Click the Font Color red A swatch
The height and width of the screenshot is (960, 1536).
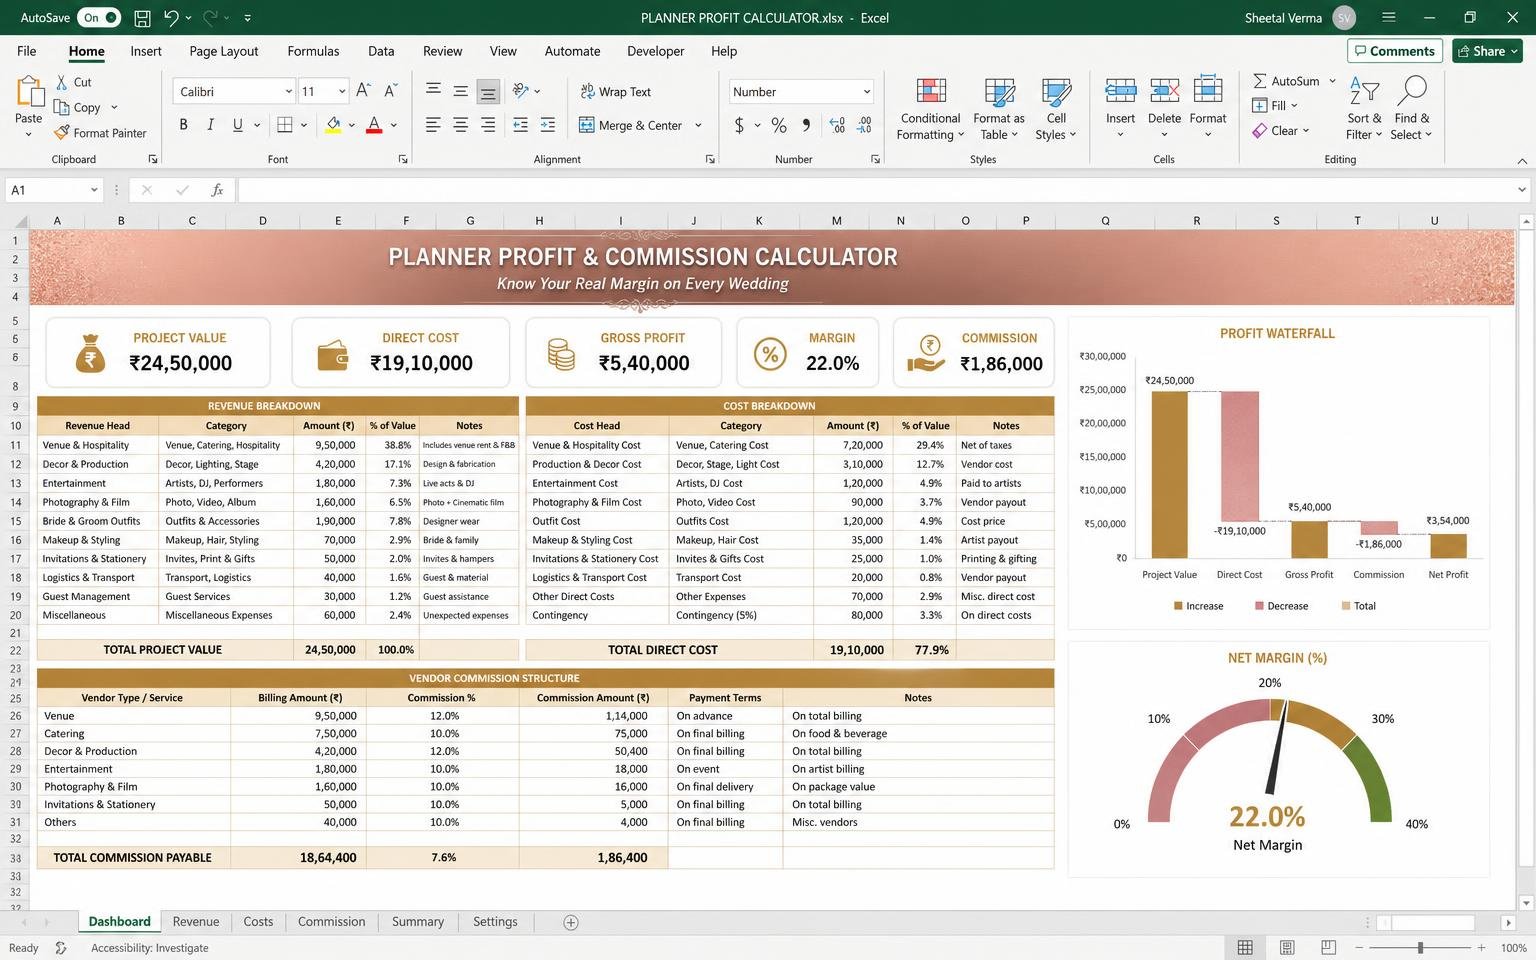(x=374, y=125)
